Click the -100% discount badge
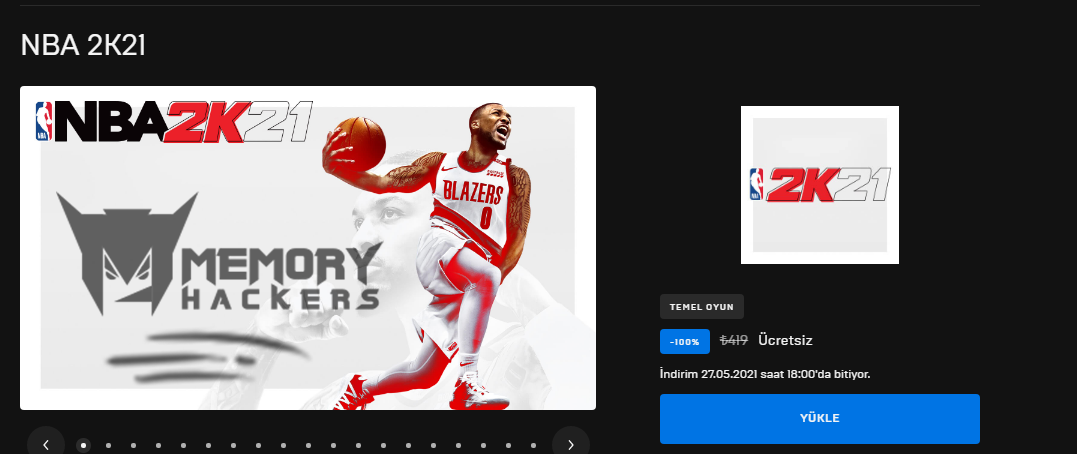This screenshot has height=454, width=1077. pos(685,341)
